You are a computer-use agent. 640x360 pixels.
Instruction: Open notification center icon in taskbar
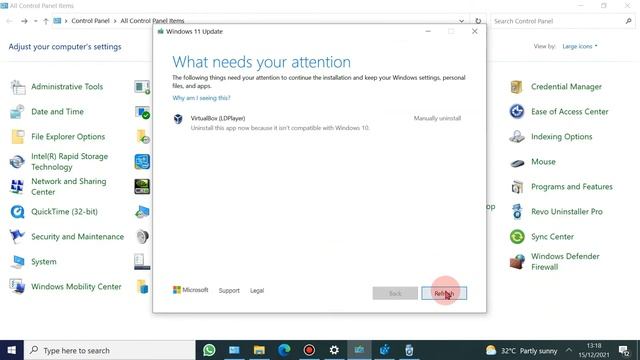tap(624, 350)
